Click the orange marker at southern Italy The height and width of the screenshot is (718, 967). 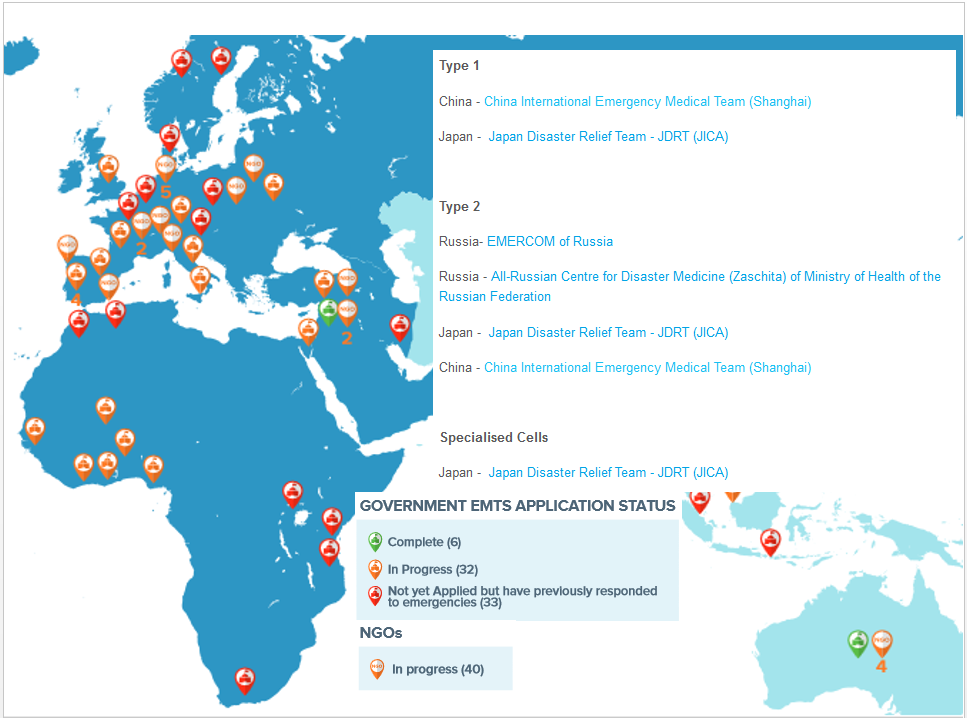pos(200,279)
